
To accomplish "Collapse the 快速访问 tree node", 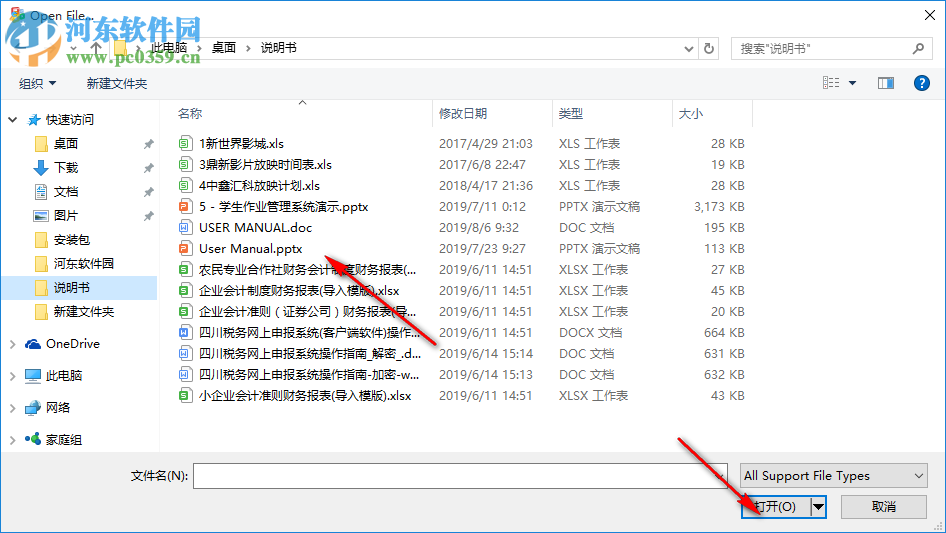I will click(x=13, y=120).
